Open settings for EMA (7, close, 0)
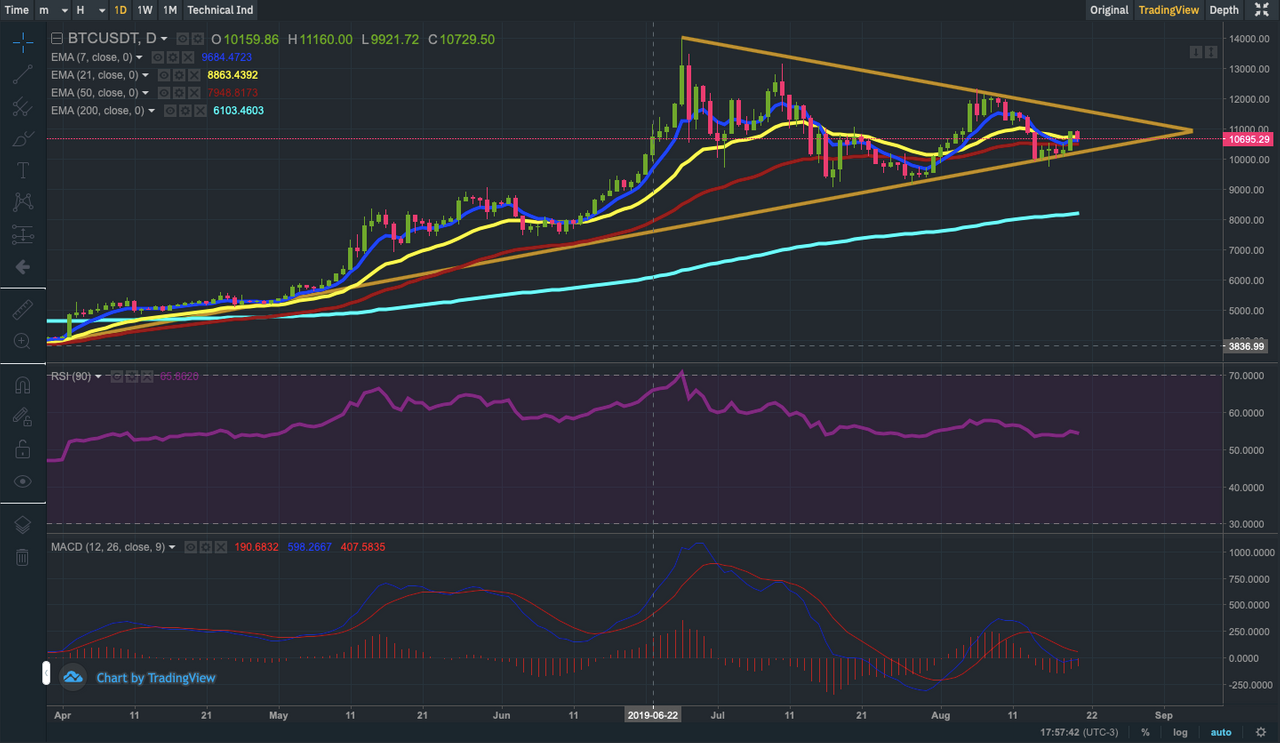Viewport: 1280px width, 743px height. coord(173,57)
